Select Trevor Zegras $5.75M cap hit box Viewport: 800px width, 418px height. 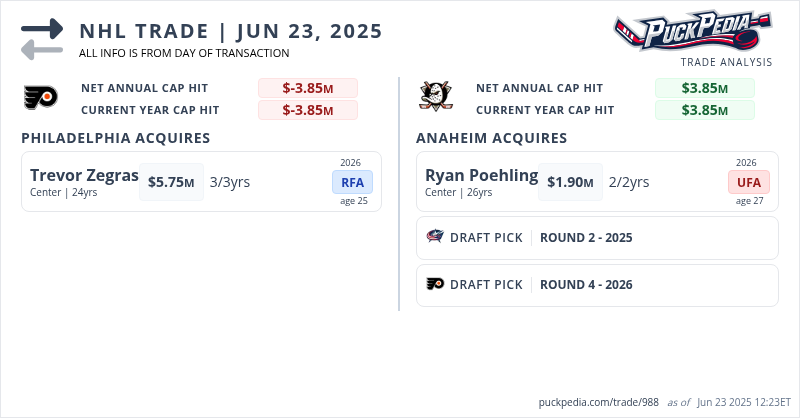[x=171, y=182]
